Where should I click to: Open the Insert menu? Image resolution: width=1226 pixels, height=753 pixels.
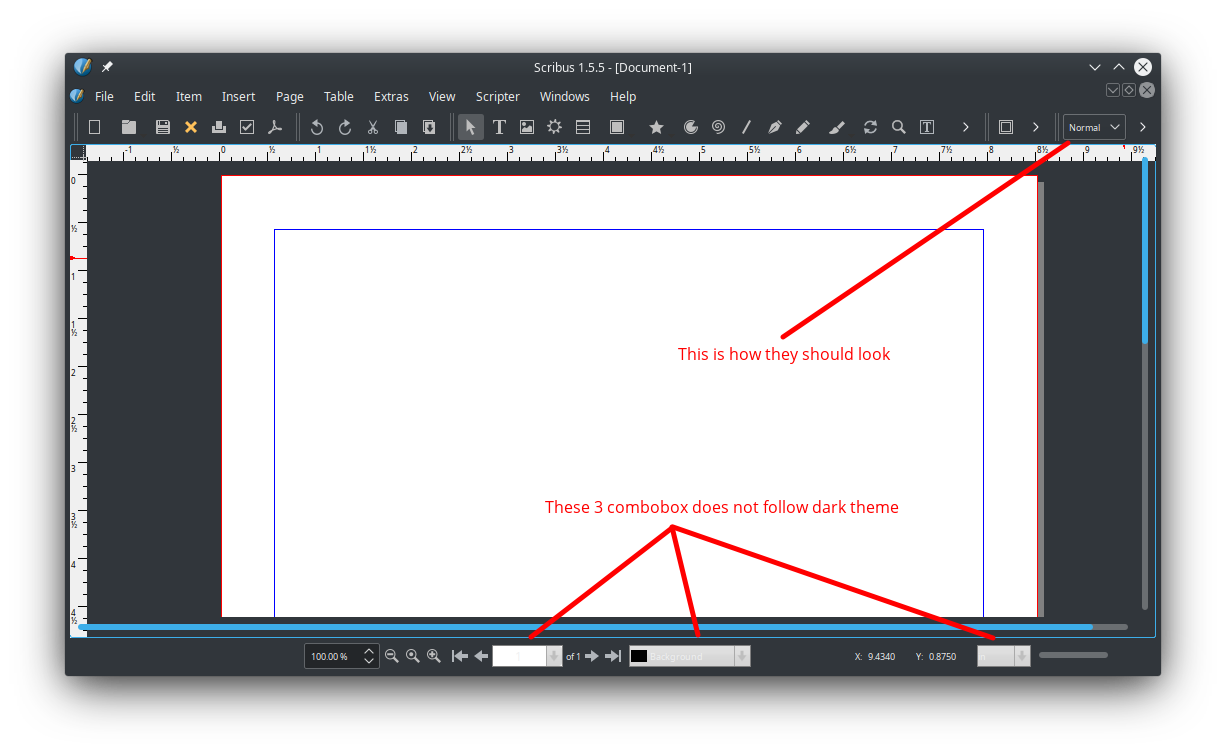point(238,97)
